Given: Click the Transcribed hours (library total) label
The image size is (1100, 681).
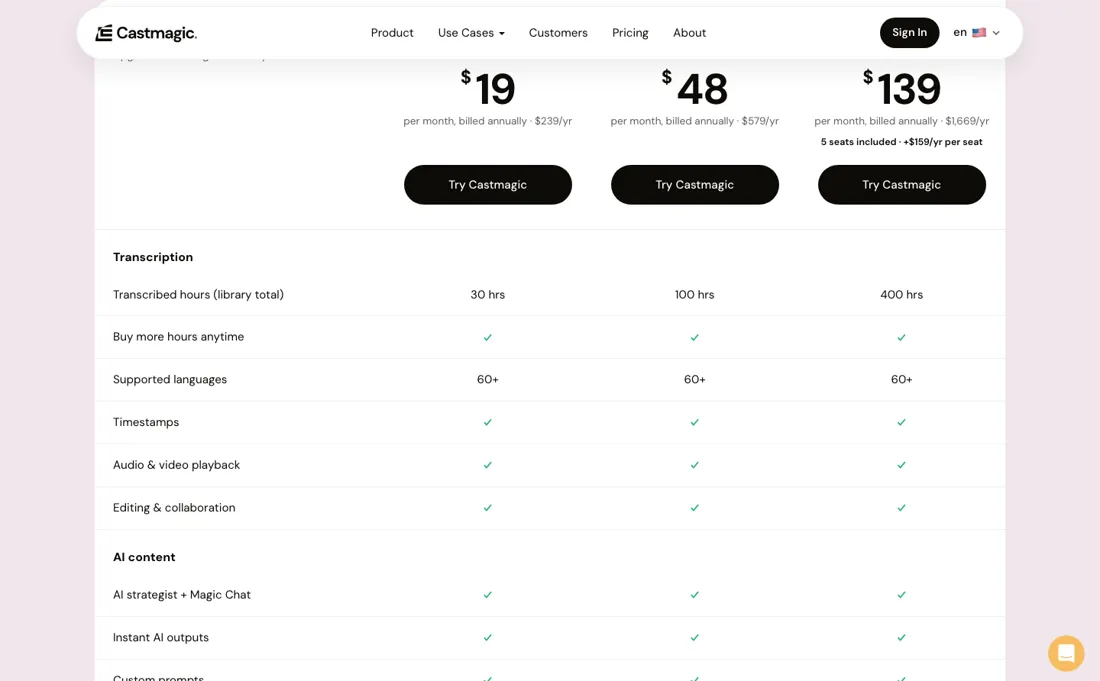Looking at the screenshot, I should [x=199, y=295].
